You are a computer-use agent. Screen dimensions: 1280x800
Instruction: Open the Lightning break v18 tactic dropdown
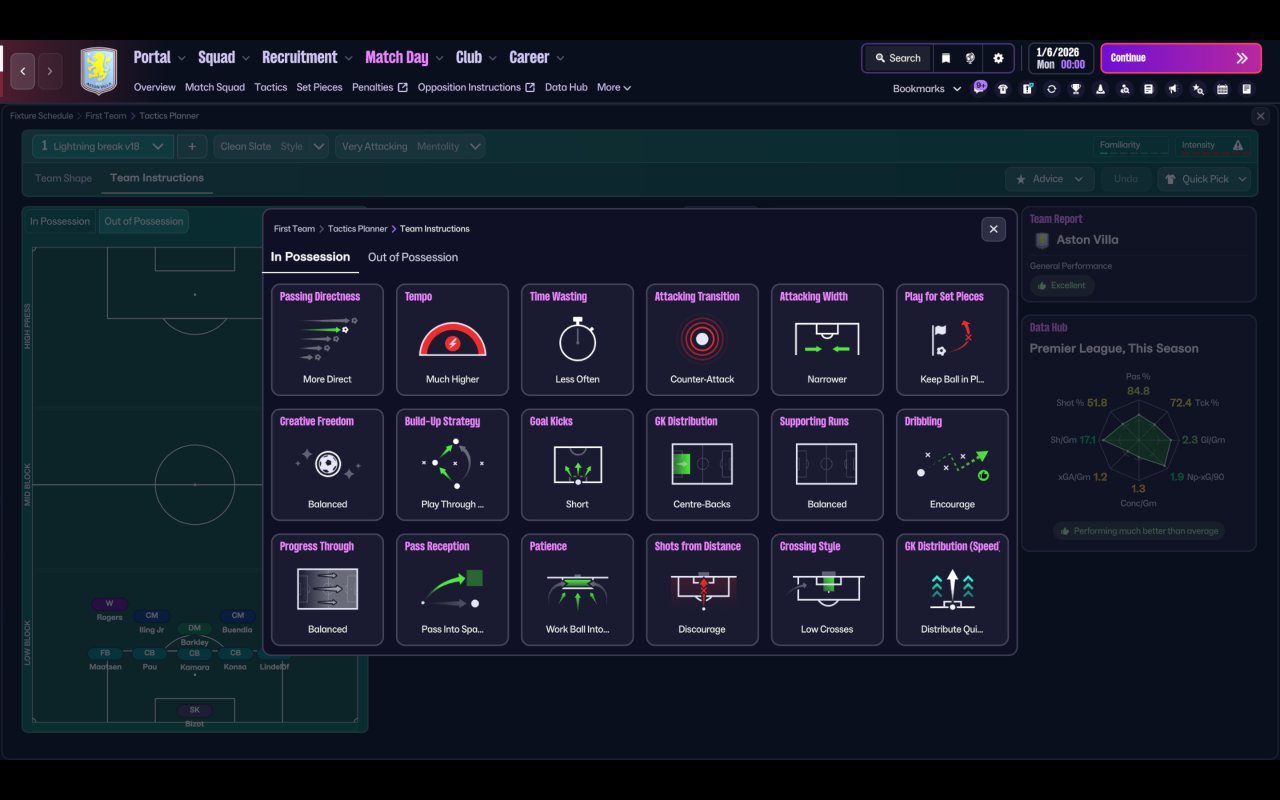tap(102, 146)
